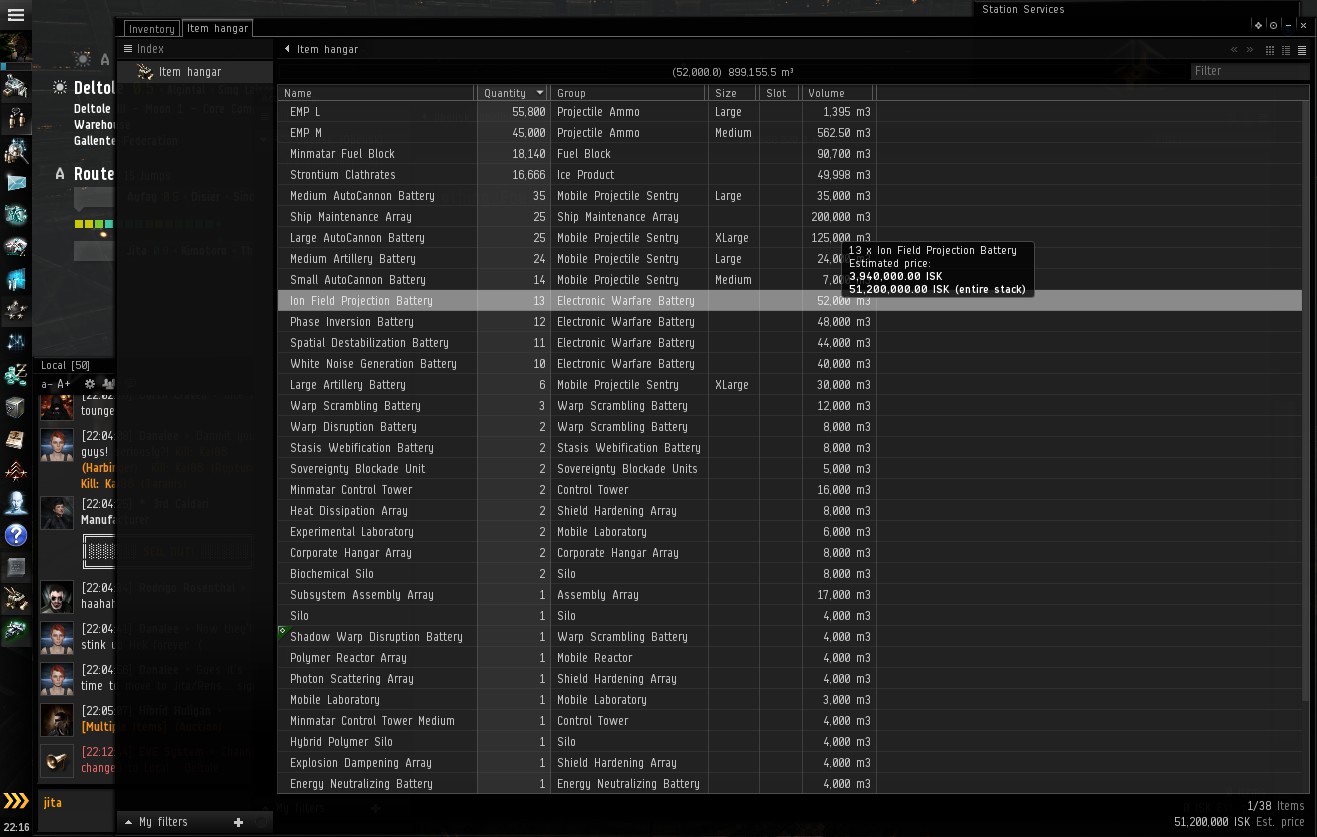1317x837 pixels.
Task: Focus the inventory Filter field
Action: (1250, 71)
